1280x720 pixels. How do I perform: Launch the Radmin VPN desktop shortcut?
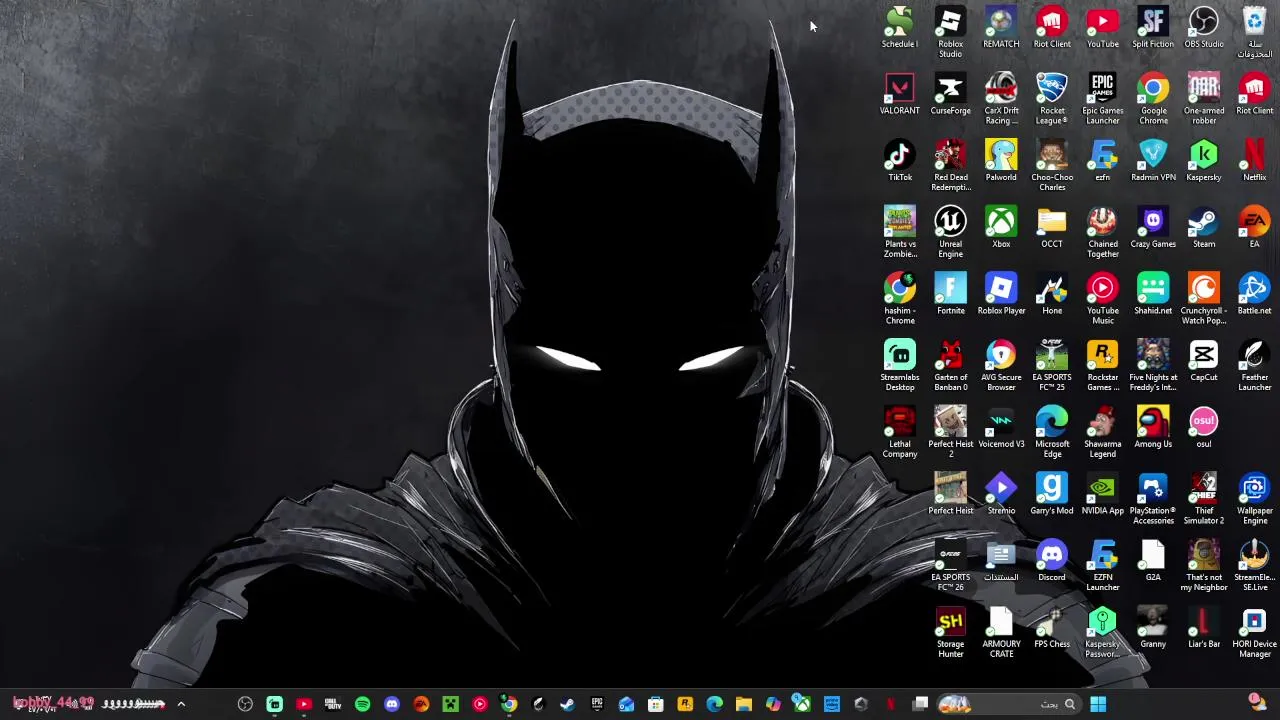(1153, 161)
